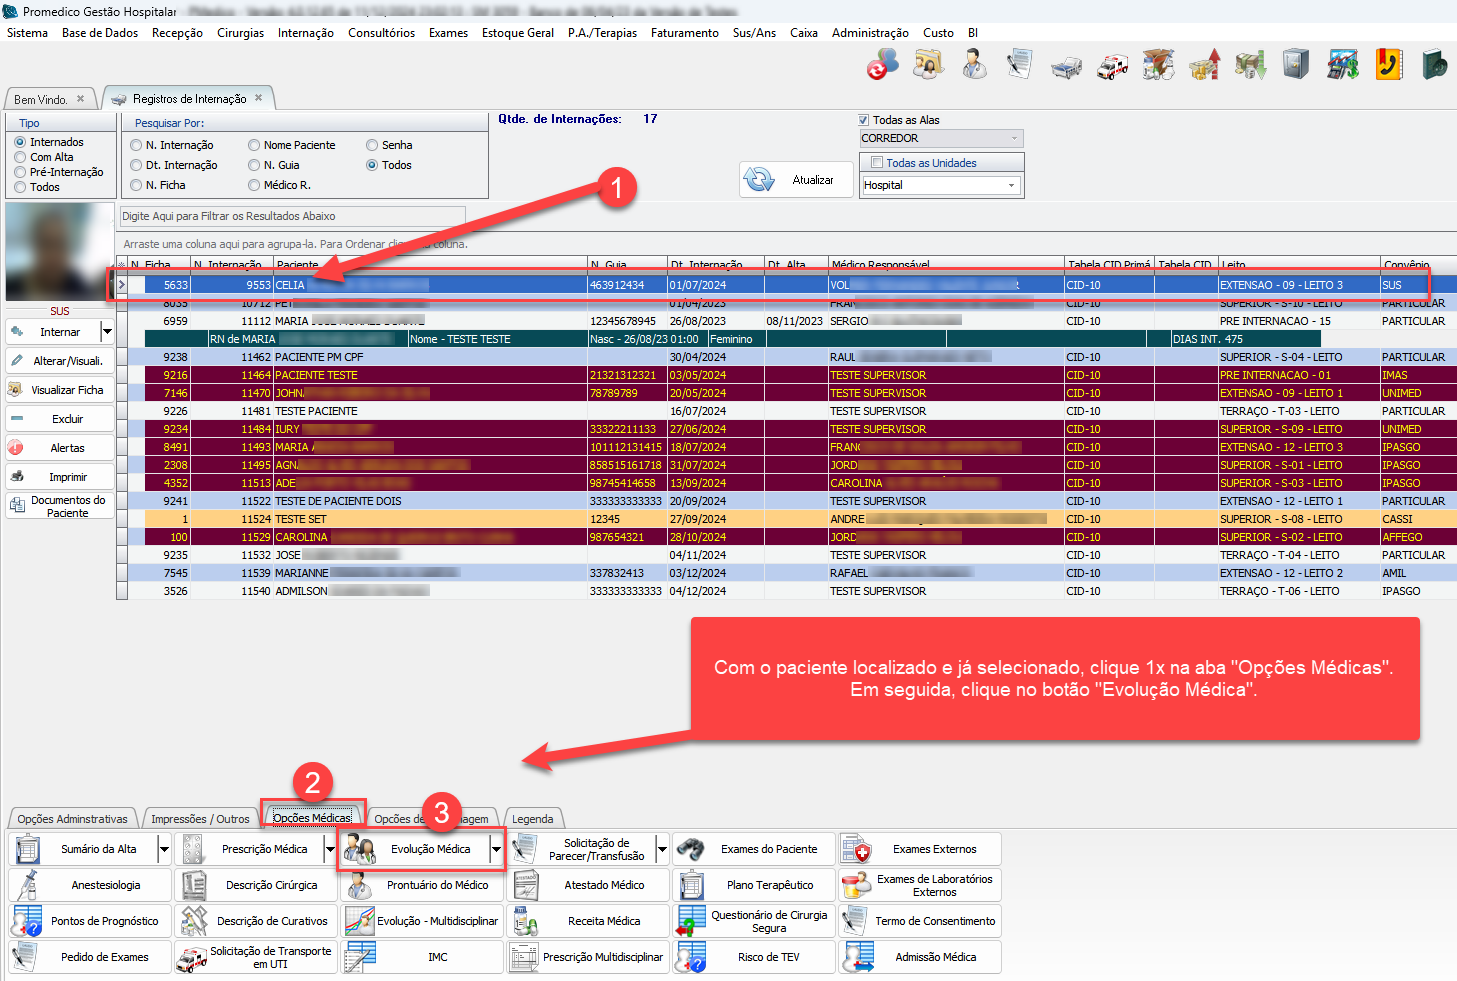Open the hospital bed icon in toolbar

tap(1066, 66)
